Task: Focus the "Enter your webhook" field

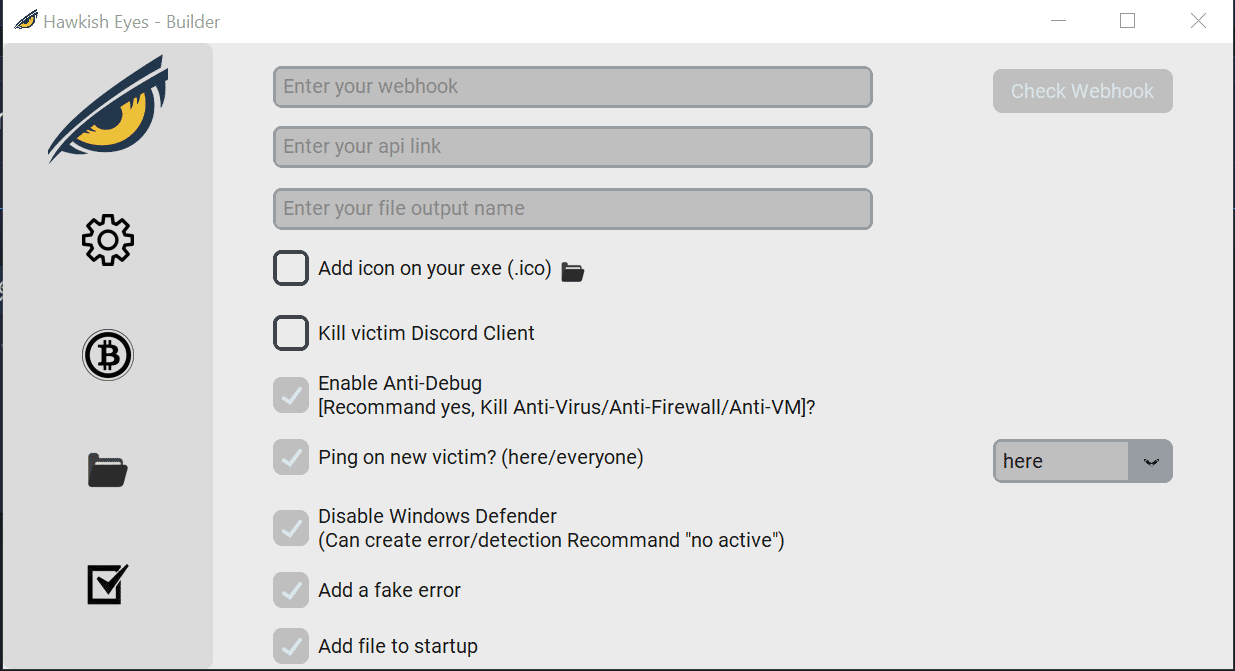Action: tap(572, 87)
